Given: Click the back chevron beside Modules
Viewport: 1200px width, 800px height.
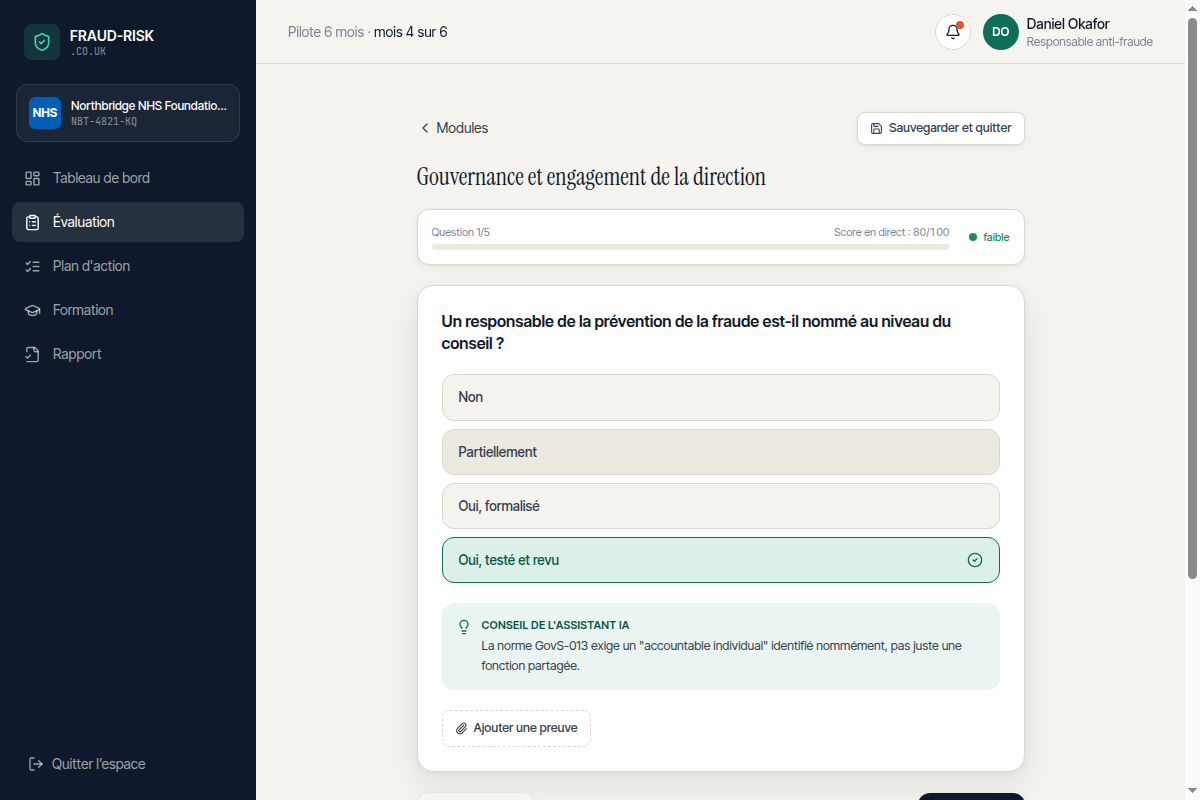Looking at the screenshot, I should tap(425, 128).
